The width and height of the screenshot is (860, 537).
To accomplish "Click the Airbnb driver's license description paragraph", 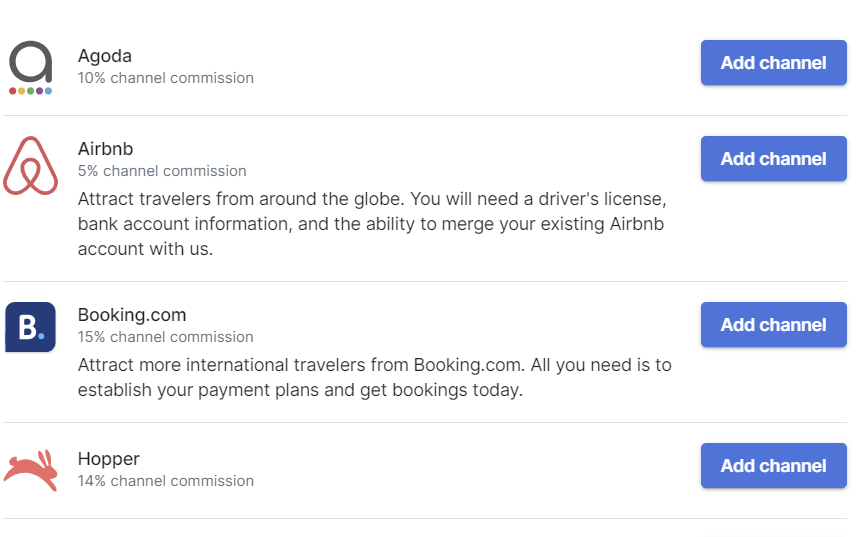I will pyautogui.click(x=371, y=224).
